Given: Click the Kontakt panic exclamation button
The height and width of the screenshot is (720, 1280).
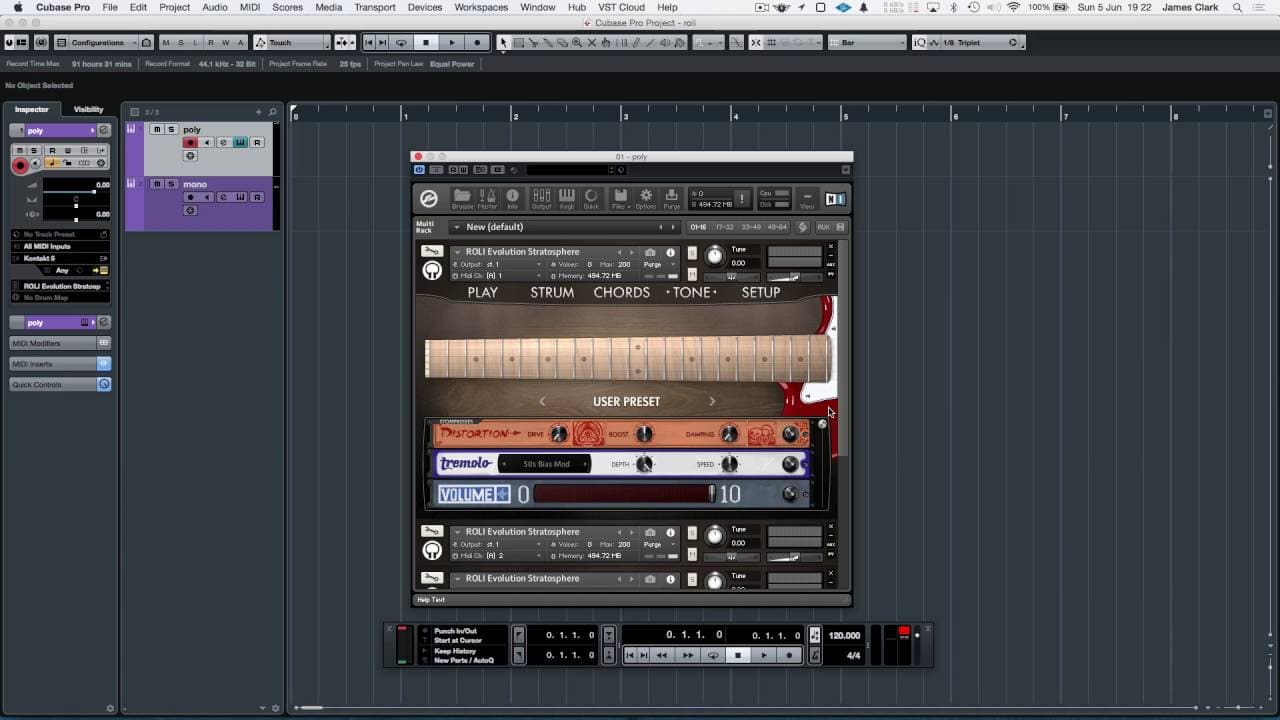Looking at the screenshot, I should (x=742, y=198).
